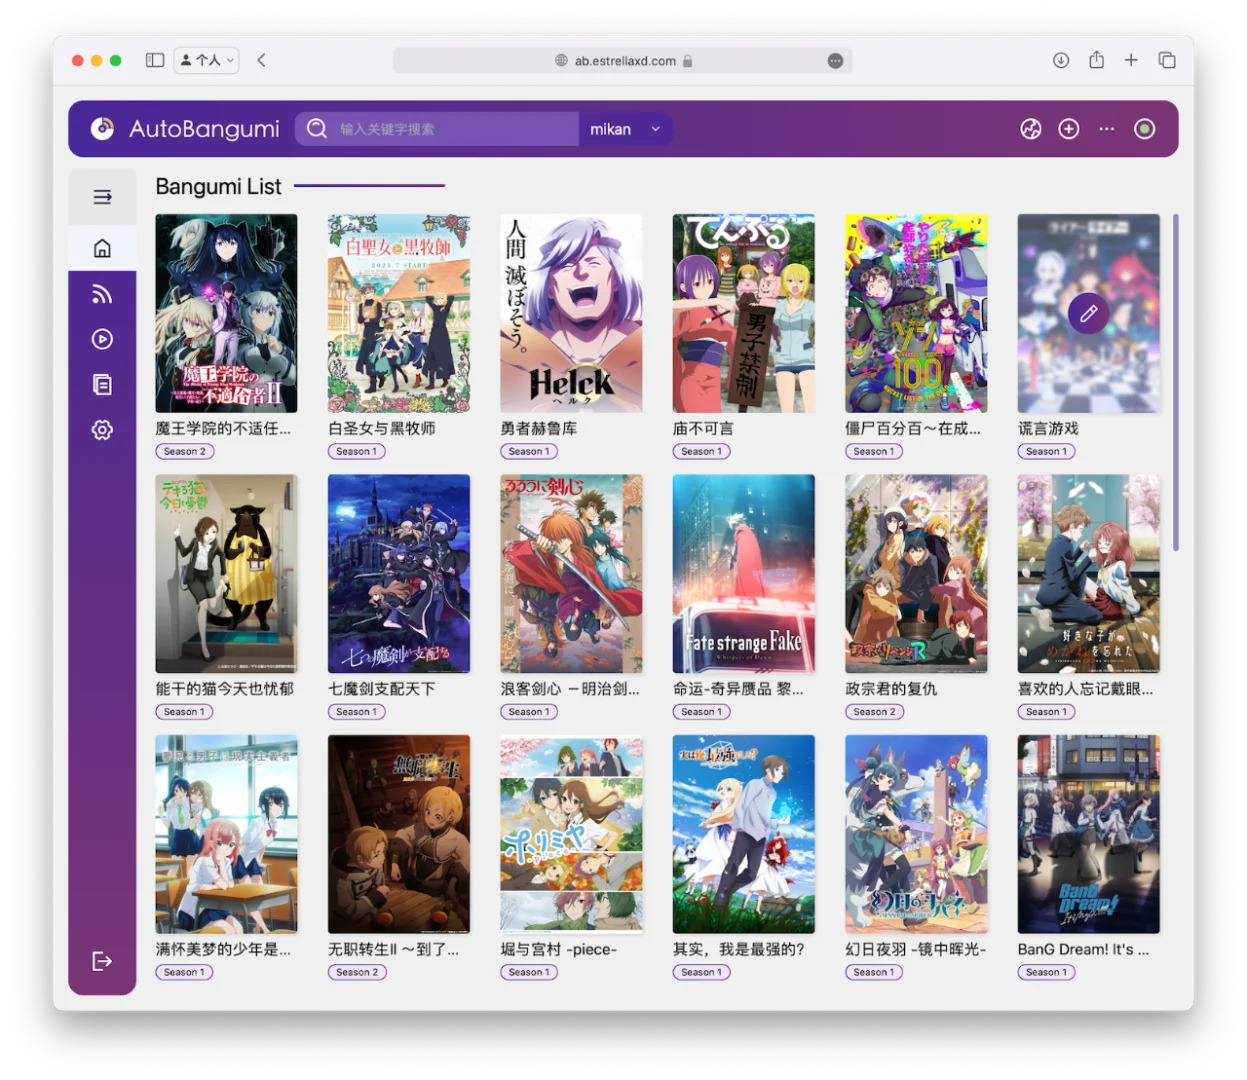
Task: Click the green running status indicator
Action: pos(1145,129)
